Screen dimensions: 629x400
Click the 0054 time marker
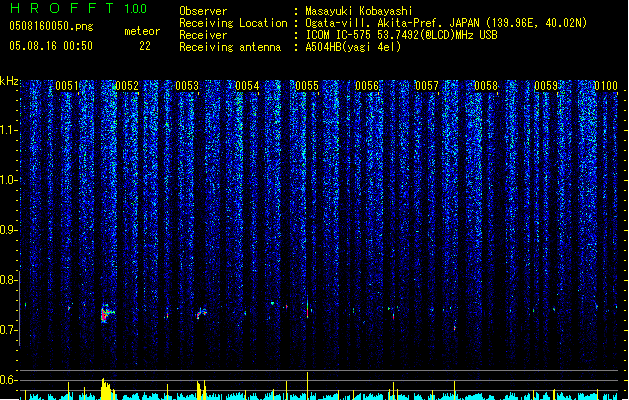tap(247, 86)
